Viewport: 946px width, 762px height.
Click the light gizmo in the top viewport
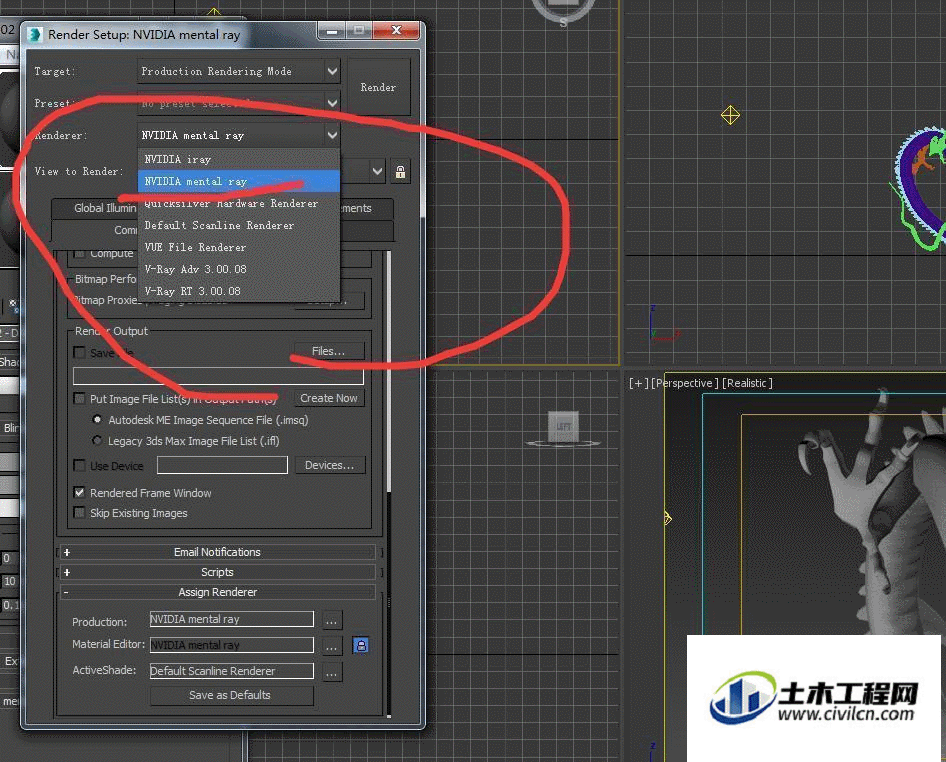tap(730, 115)
